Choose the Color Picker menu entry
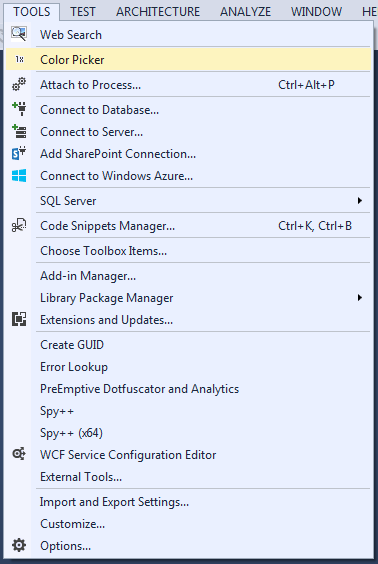This screenshot has height=564, width=378. tap(188, 59)
